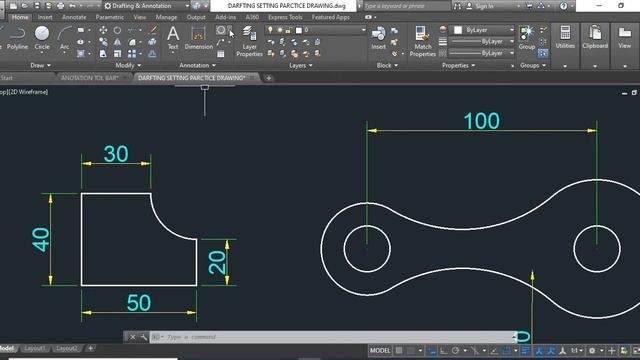Toggle Ortho mode in status bar
The image size is (640, 360).
[x=443, y=350]
